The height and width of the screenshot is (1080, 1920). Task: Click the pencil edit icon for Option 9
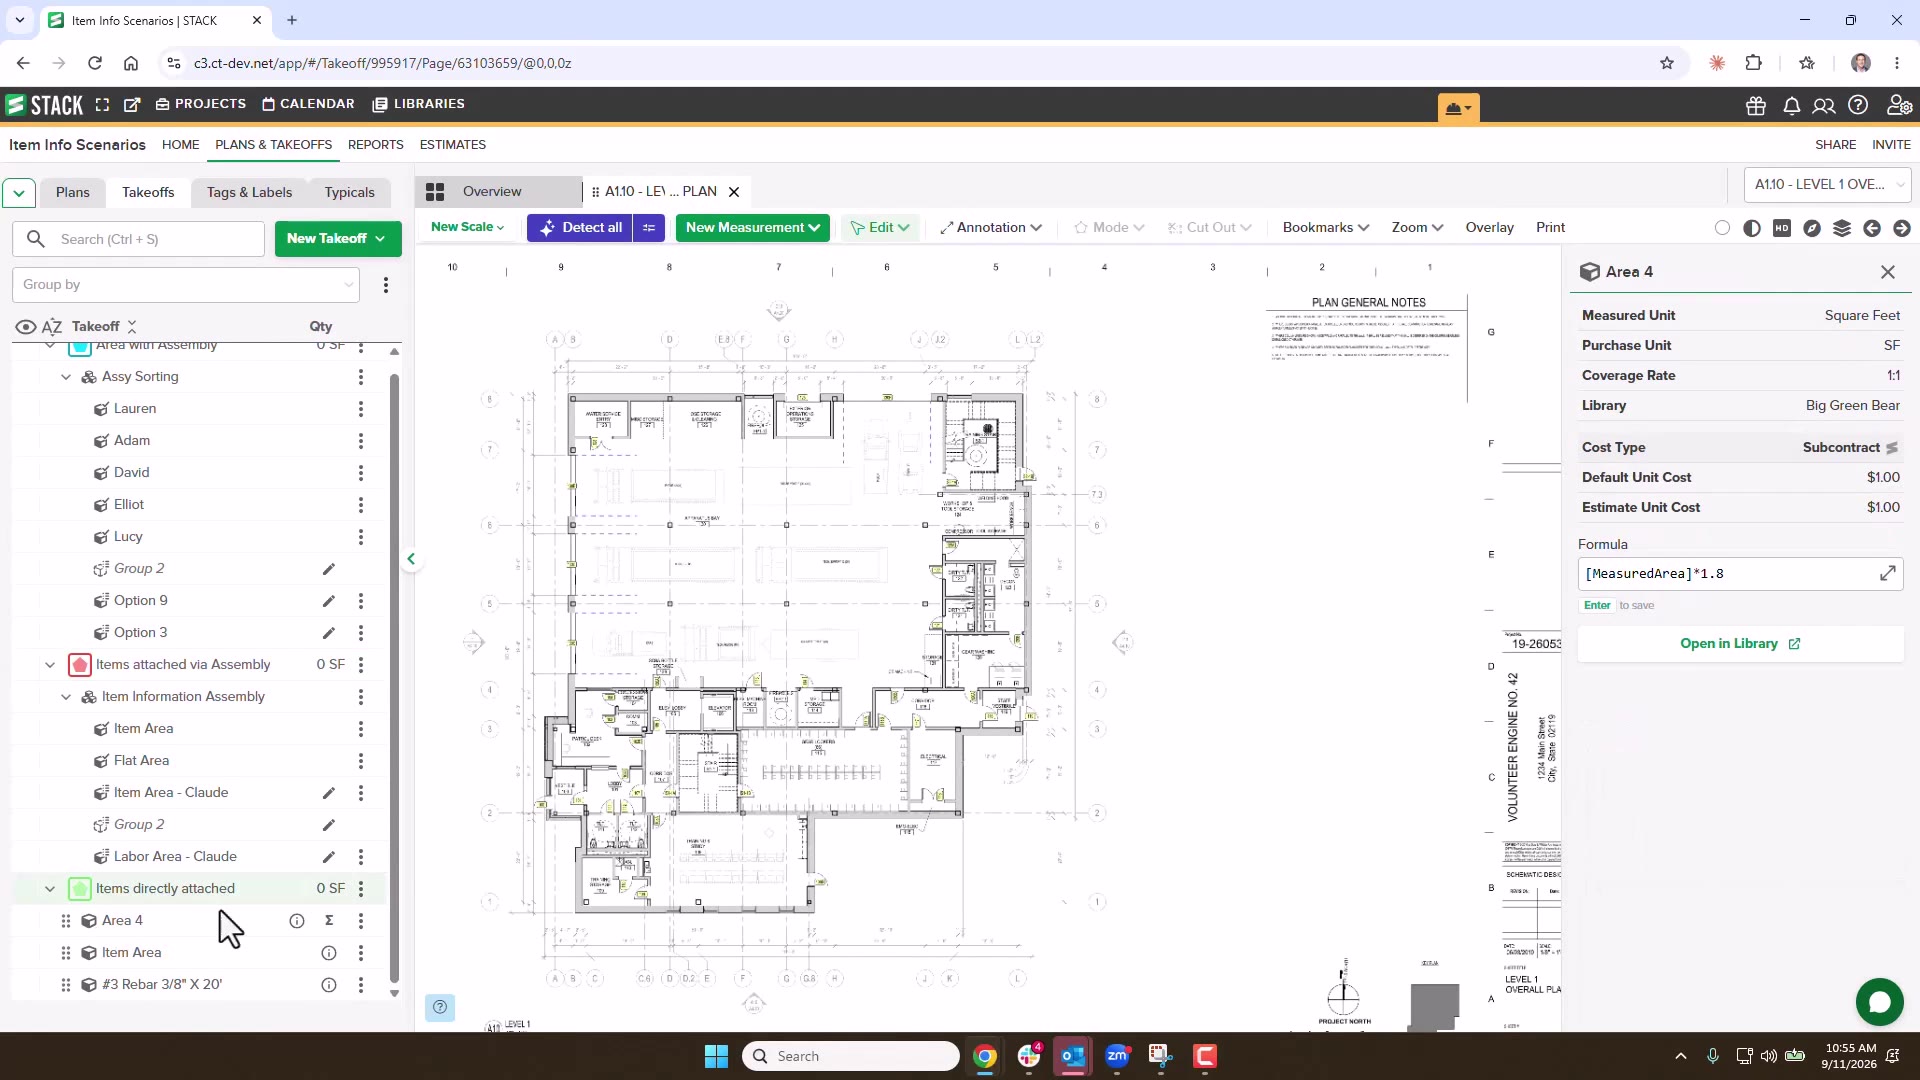coord(329,601)
